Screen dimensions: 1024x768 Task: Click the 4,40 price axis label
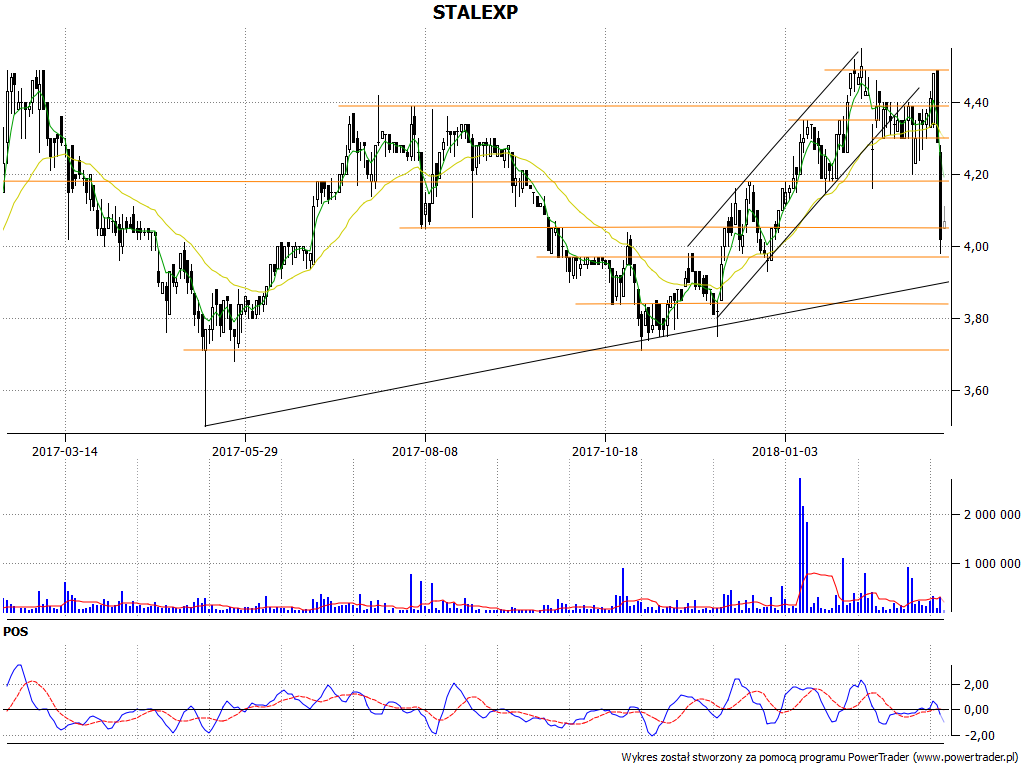tap(976, 103)
